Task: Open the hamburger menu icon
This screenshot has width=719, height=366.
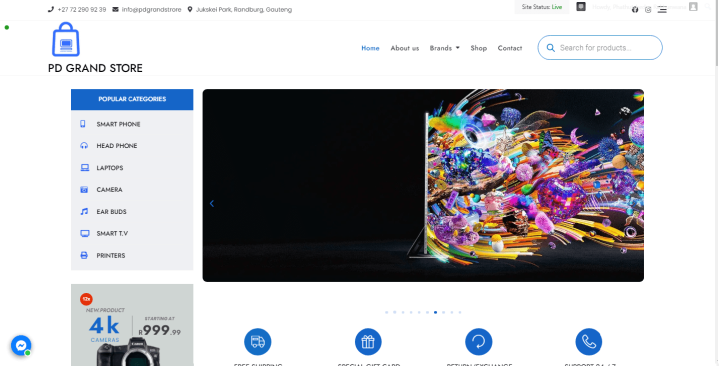Action: point(662,10)
